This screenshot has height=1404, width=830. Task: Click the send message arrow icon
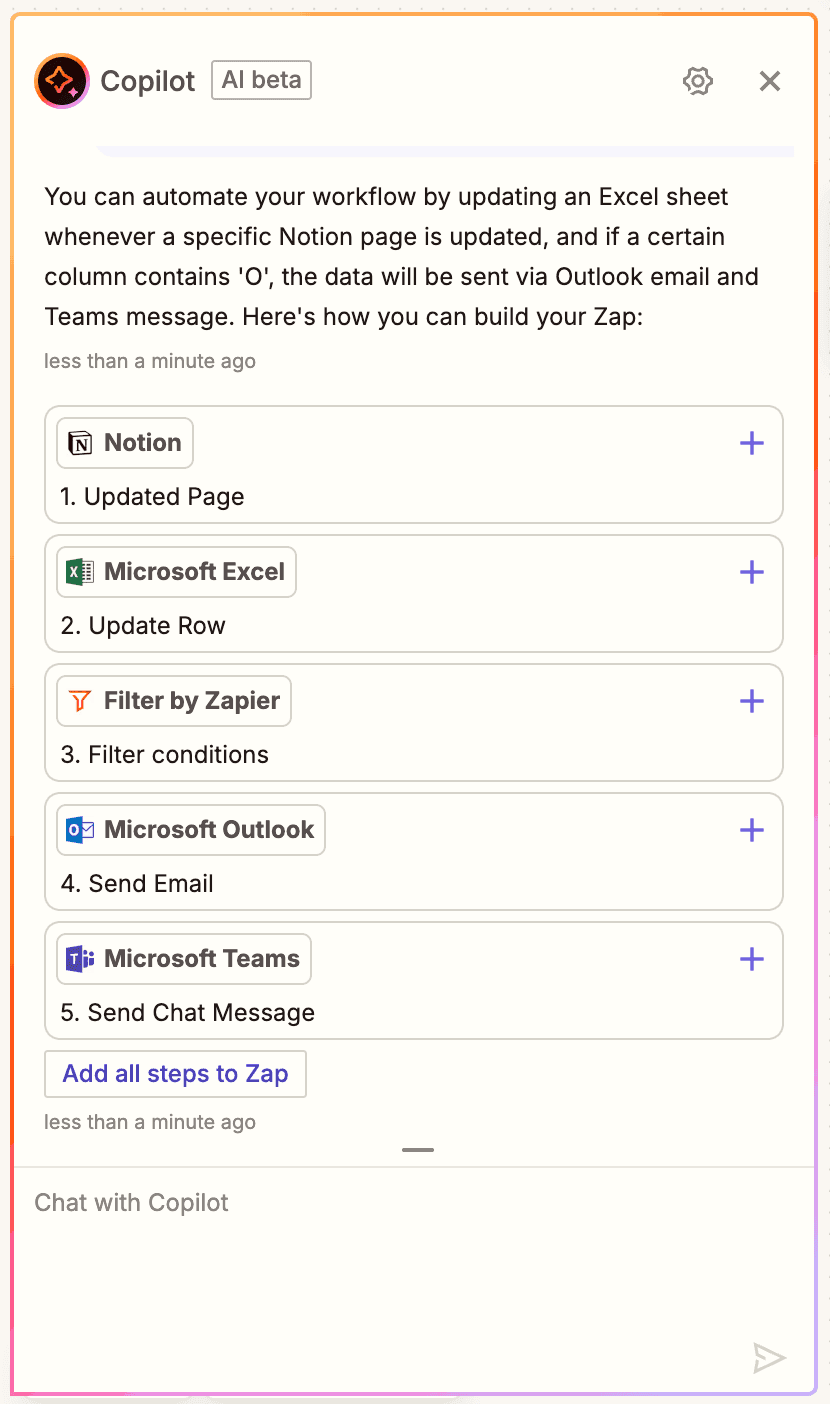(x=769, y=1357)
